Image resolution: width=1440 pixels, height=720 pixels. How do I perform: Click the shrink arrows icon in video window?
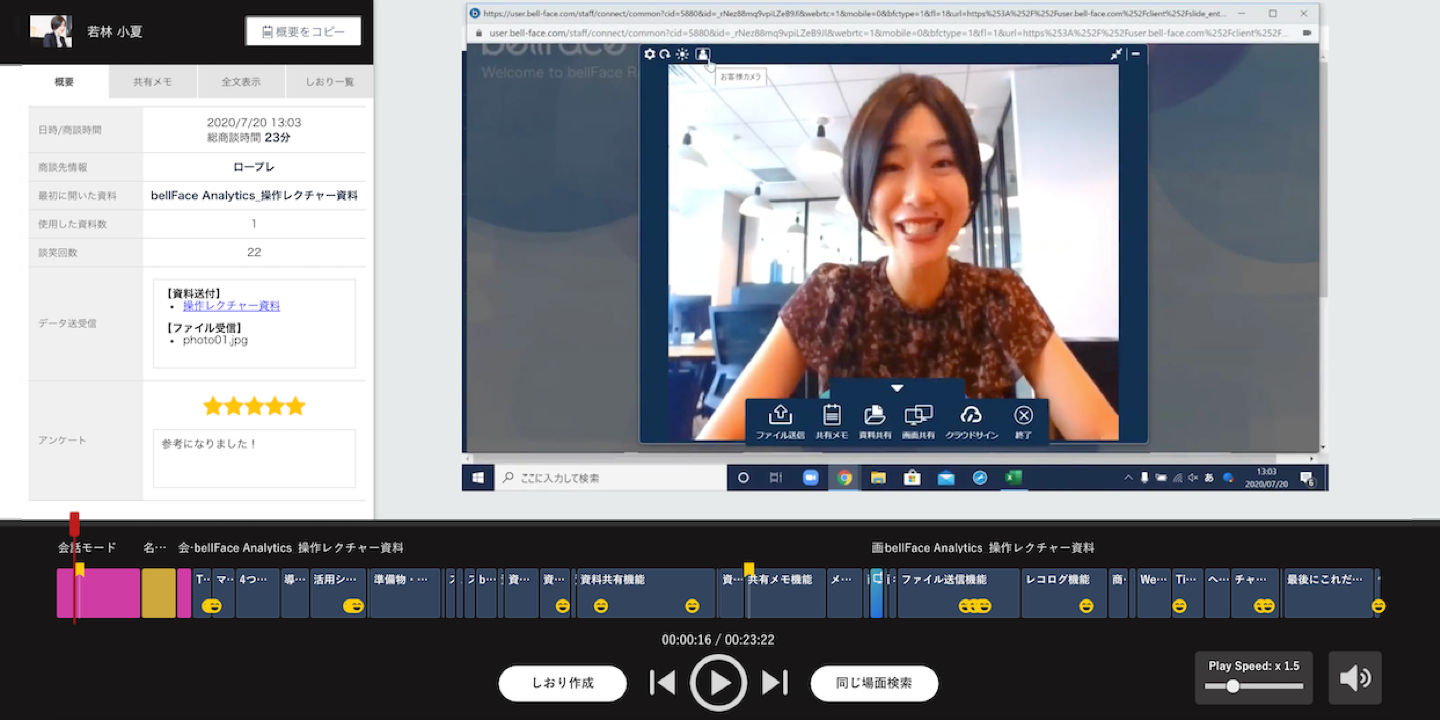(x=1116, y=54)
